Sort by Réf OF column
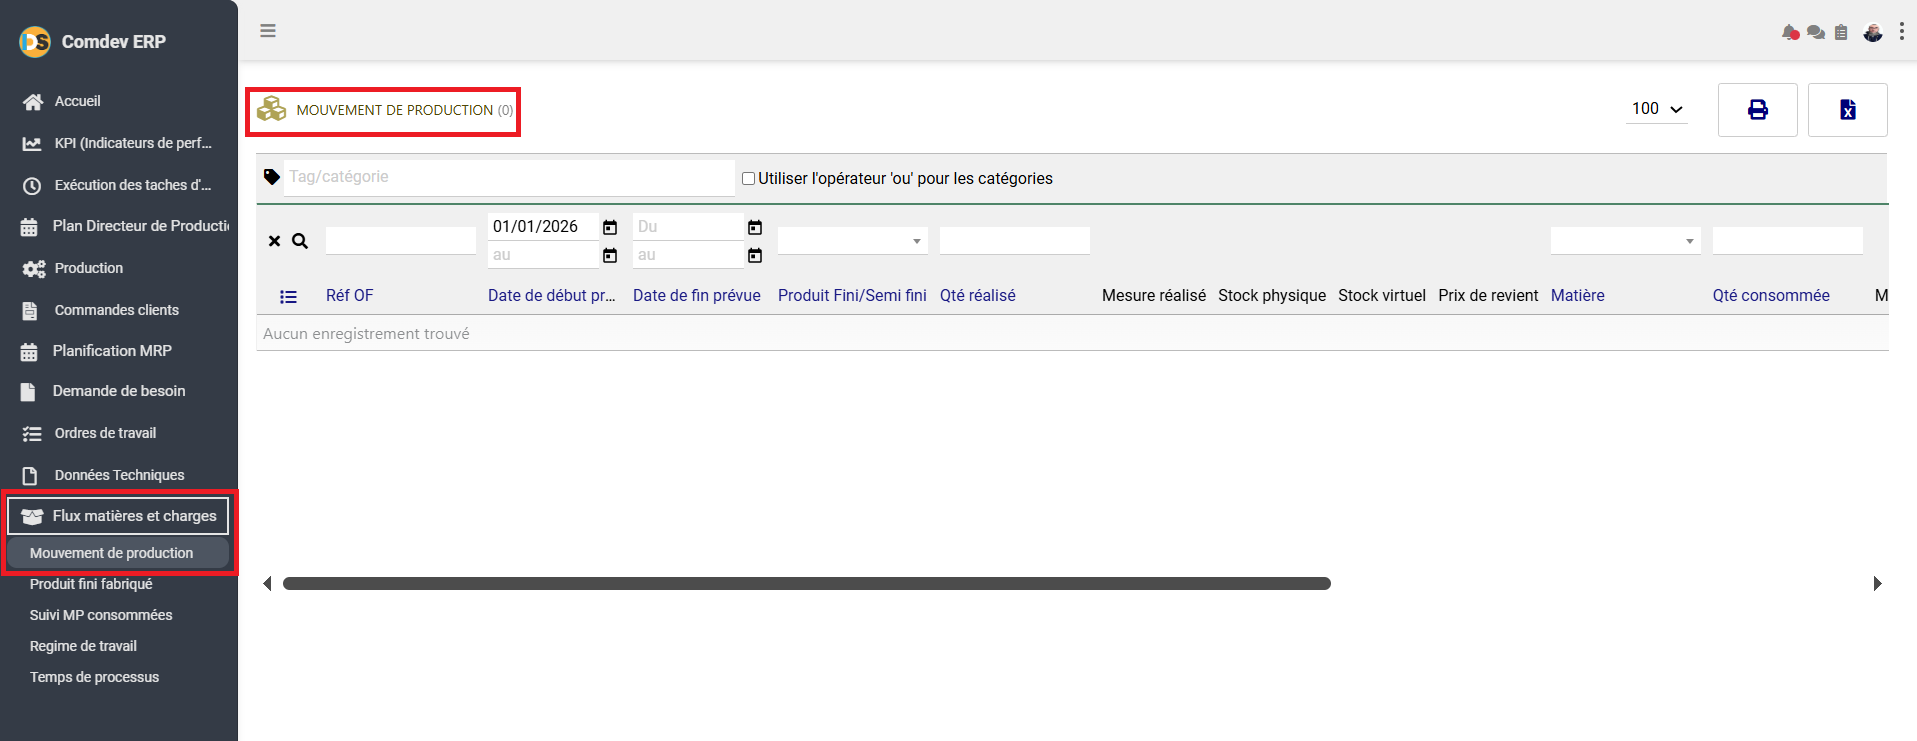The image size is (1917, 741). pyautogui.click(x=349, y=296)
